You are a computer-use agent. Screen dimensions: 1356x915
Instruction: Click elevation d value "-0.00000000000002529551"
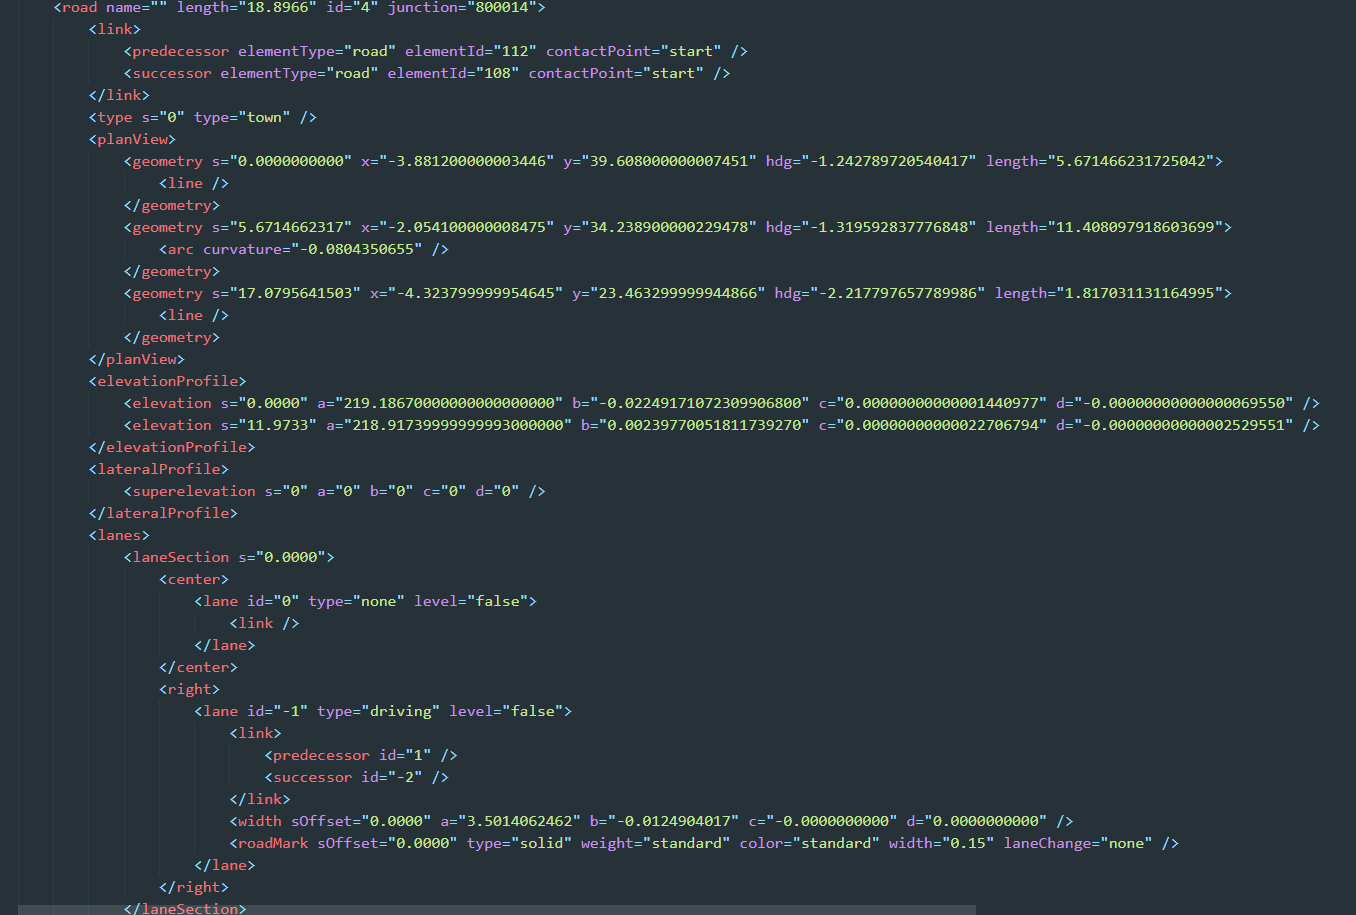click(x=1188, y=425)
